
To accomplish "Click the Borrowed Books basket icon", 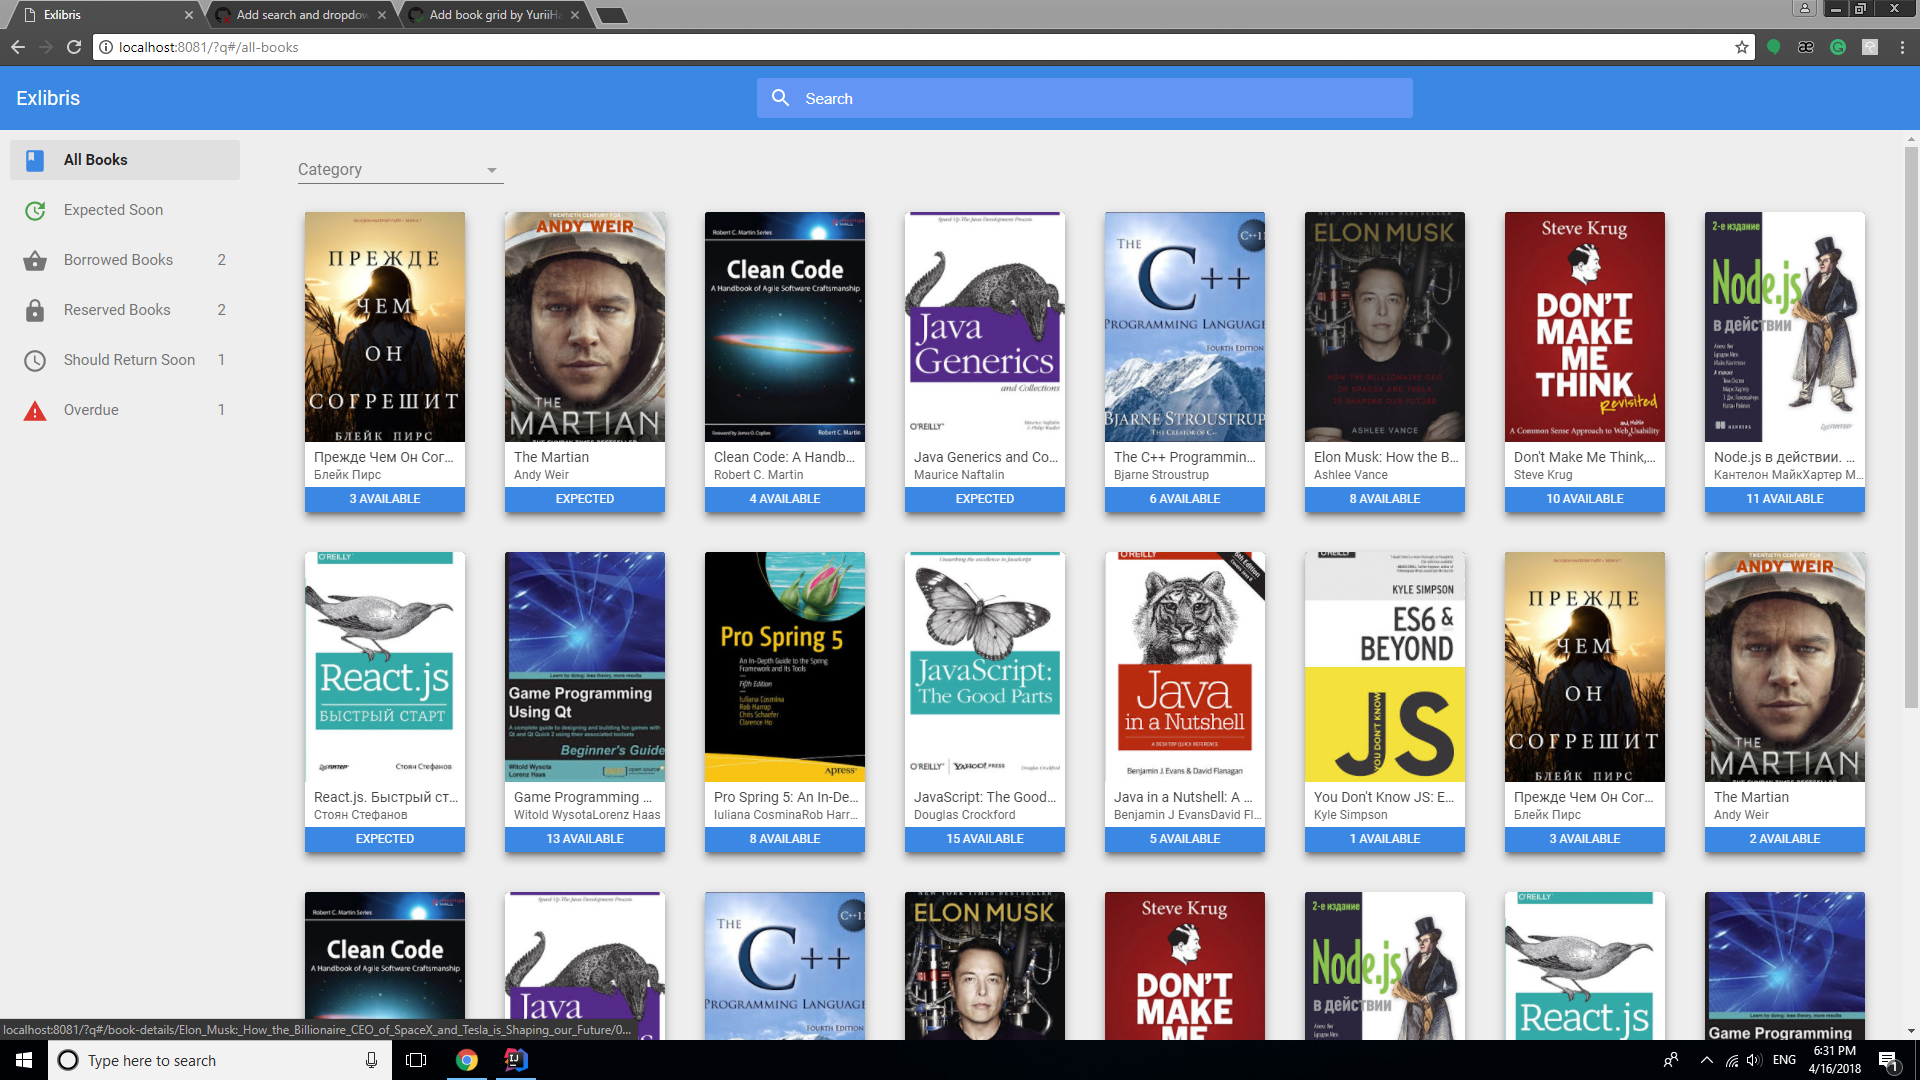I will (35, 260).
